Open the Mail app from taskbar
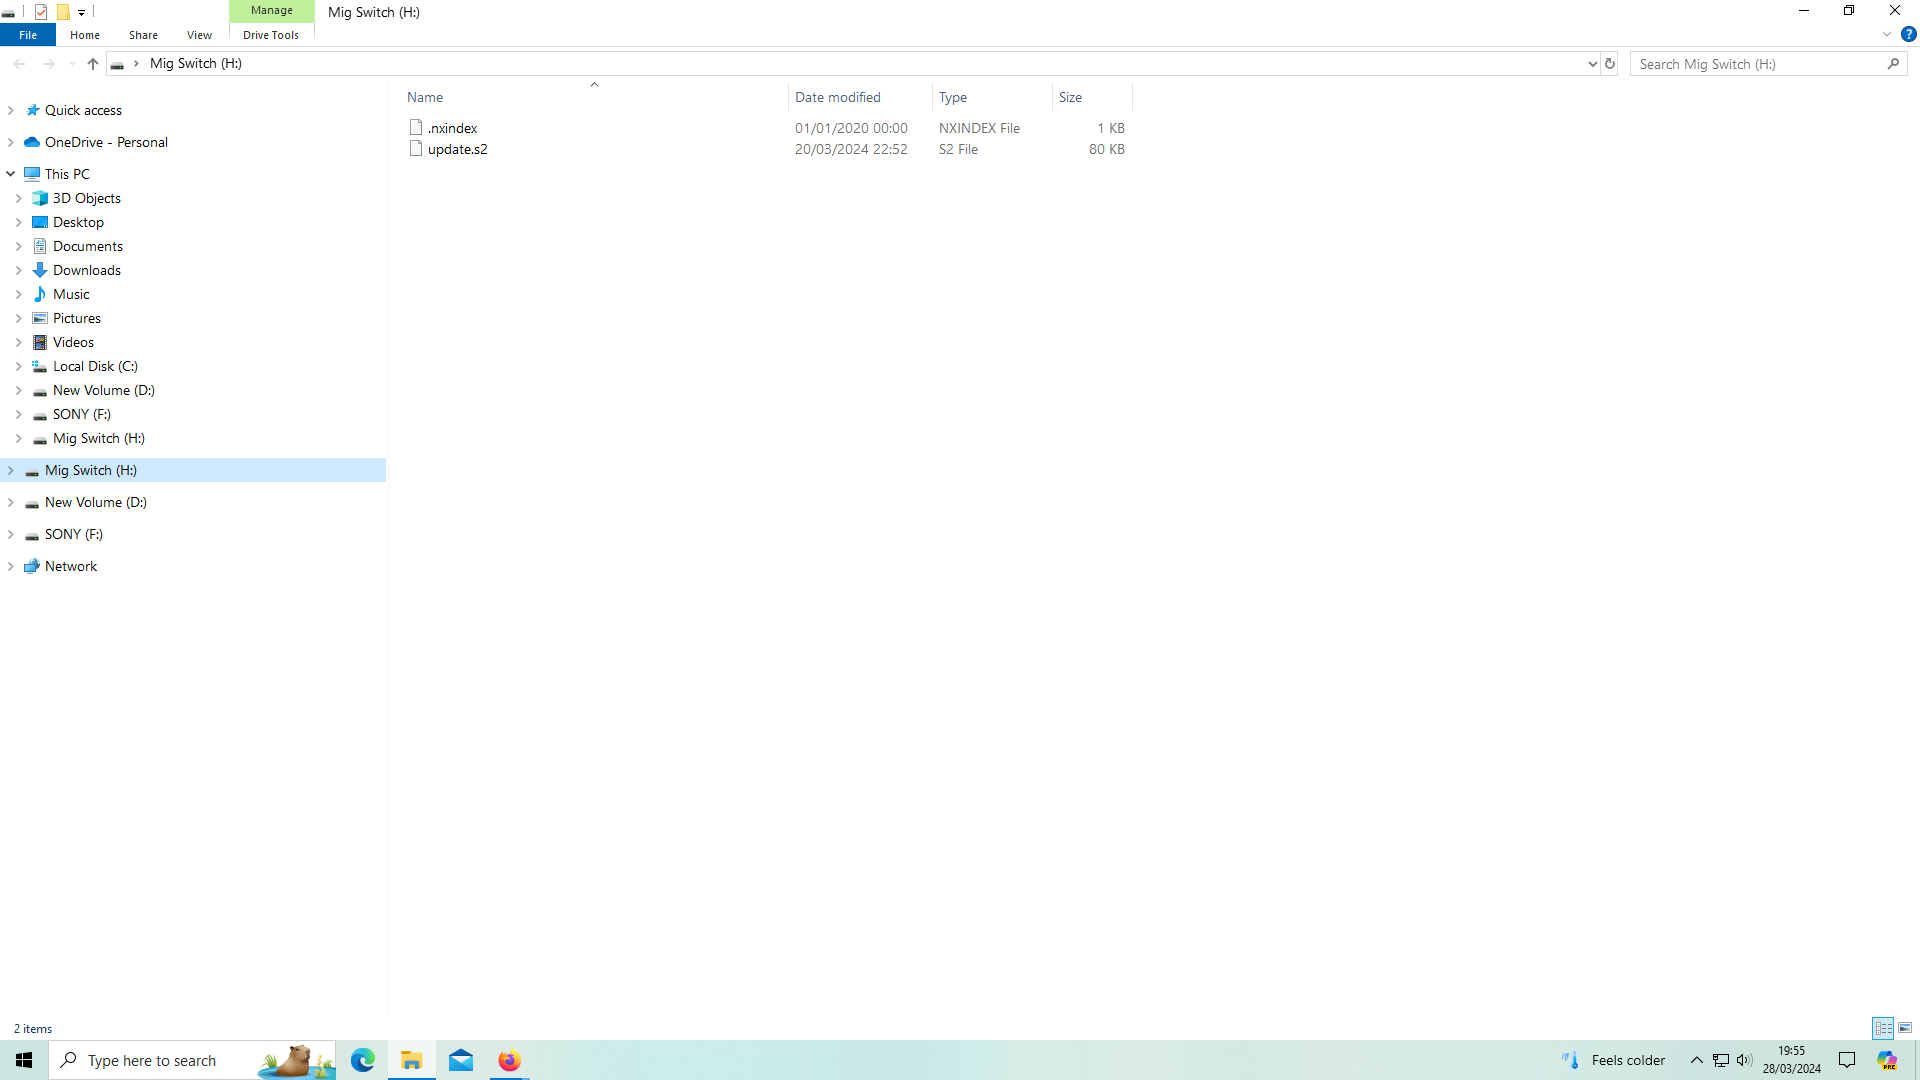Image resolution: width=1920 pixels, height=1080 pixels. click(x=461, y=1060)
